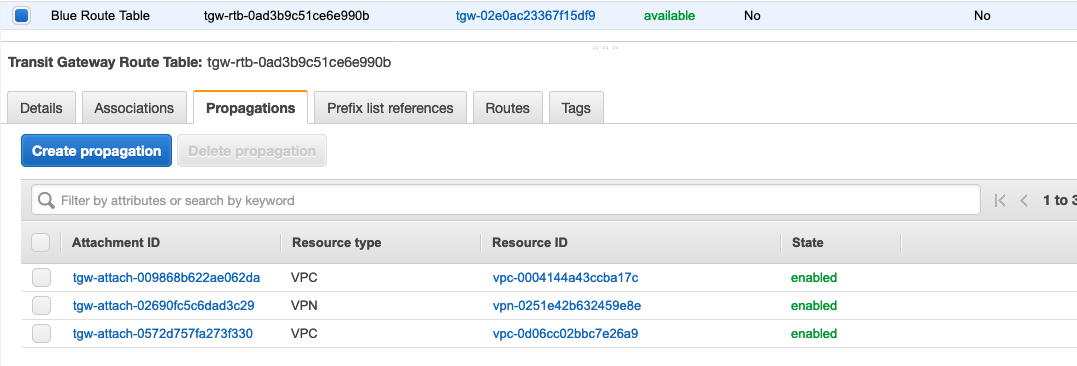Open the Tags tab
Screen dimensions: 1077x366
point(576,108)
